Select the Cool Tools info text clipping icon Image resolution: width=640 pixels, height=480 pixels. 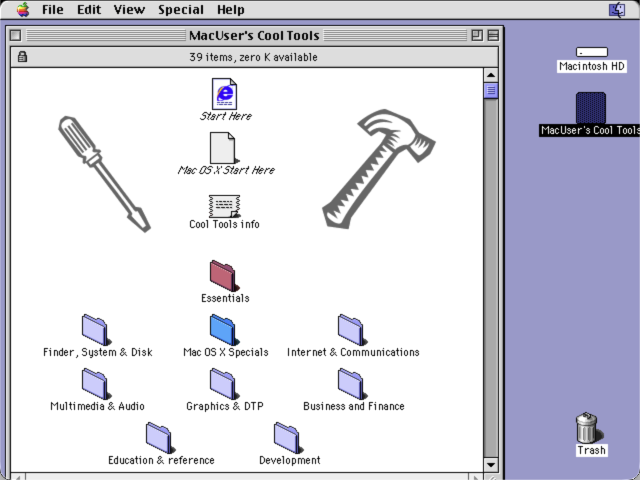[x=224, y=207]
